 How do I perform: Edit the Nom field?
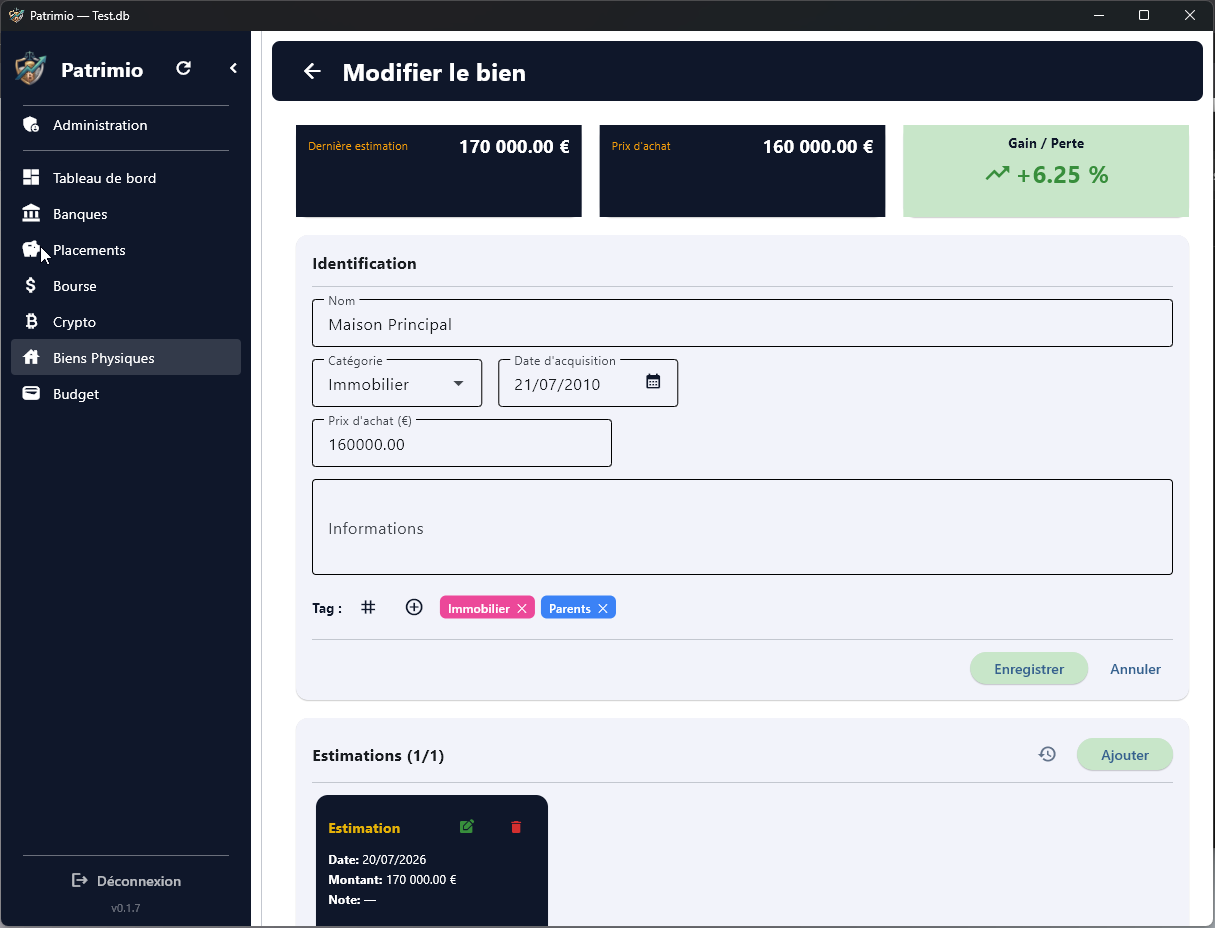click(742, 323)
